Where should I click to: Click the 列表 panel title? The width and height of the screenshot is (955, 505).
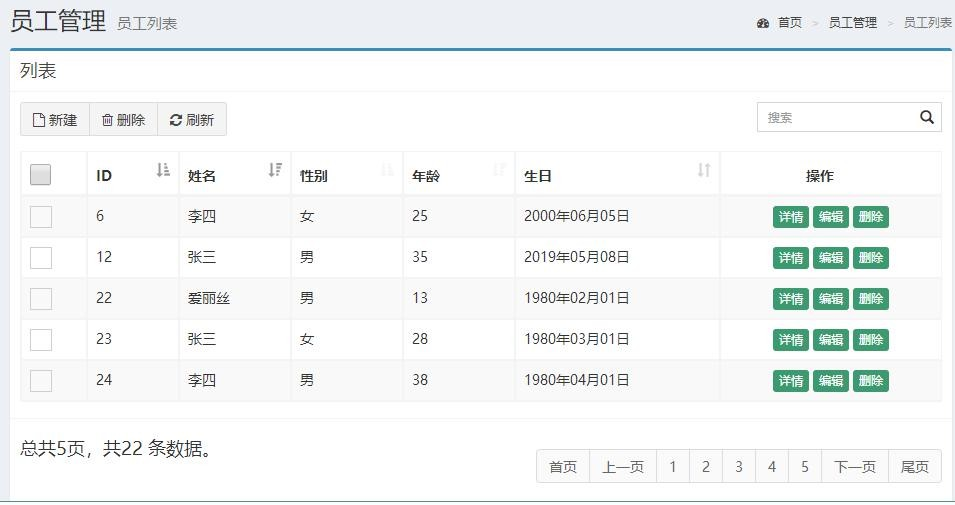pyautogui.click(x=38, y=71)
